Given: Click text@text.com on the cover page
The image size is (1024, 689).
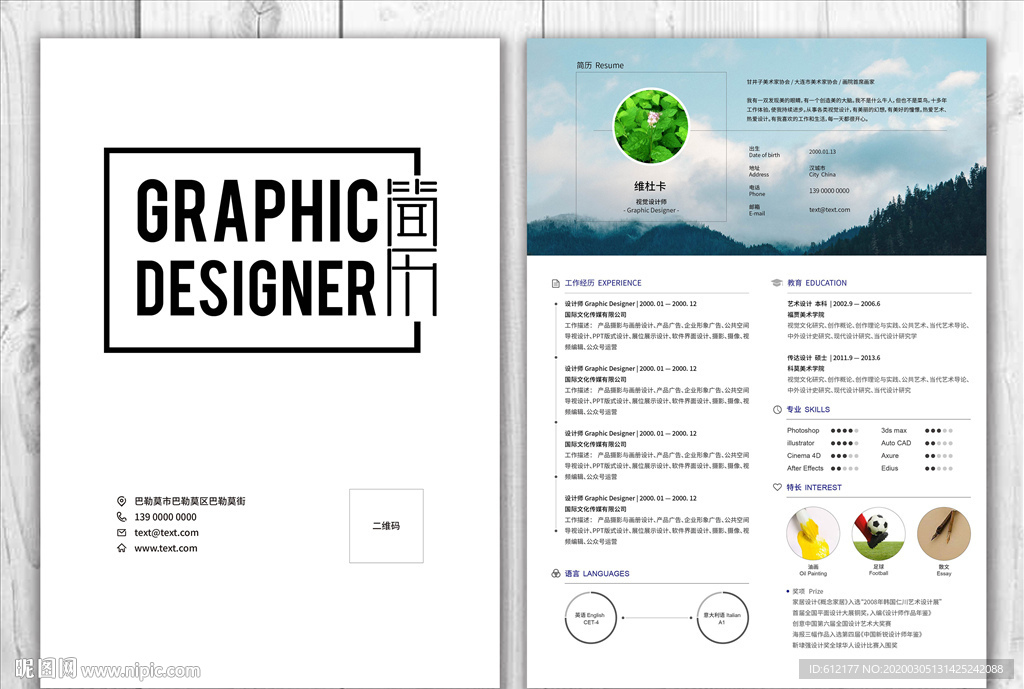Looking at the screenshot, I should point(167,532).
